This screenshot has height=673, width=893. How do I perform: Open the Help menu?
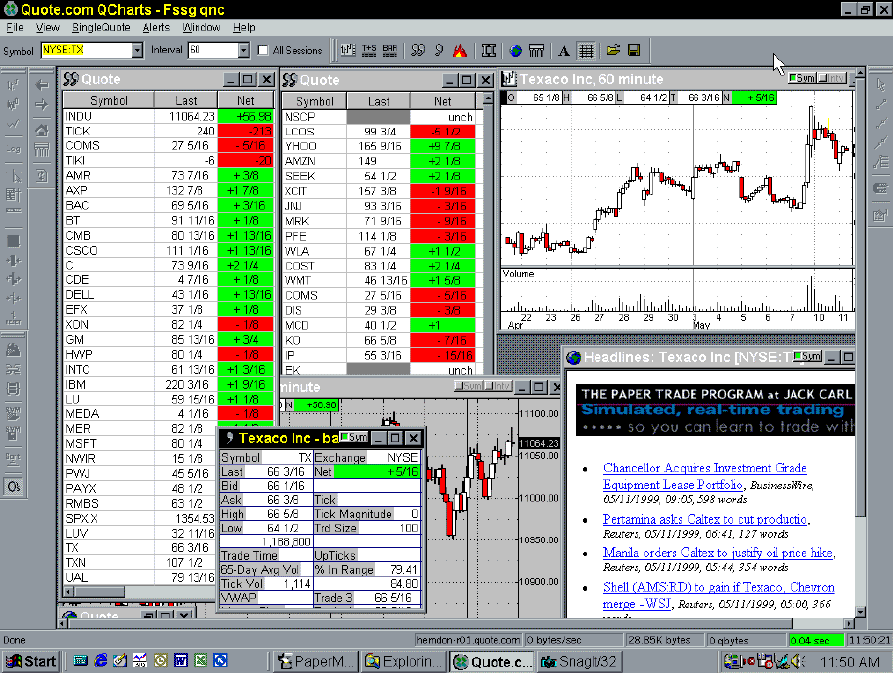[244, 27]
